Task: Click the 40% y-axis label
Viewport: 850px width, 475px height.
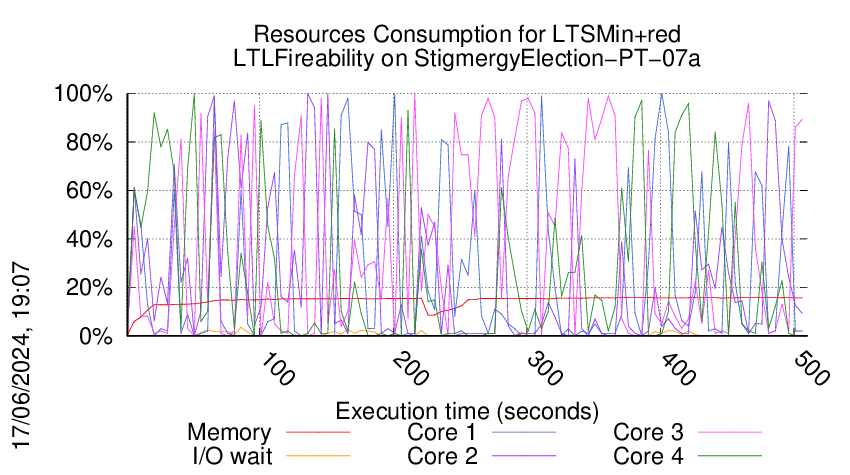Action: point(90,239)
